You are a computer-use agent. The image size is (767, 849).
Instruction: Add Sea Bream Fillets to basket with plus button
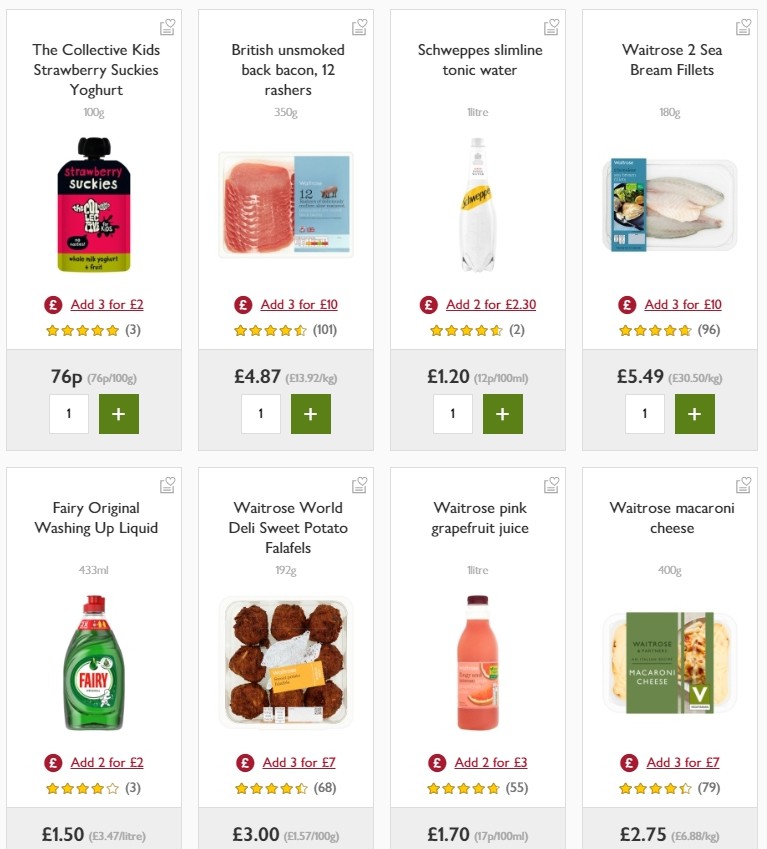tap(694, 413)
